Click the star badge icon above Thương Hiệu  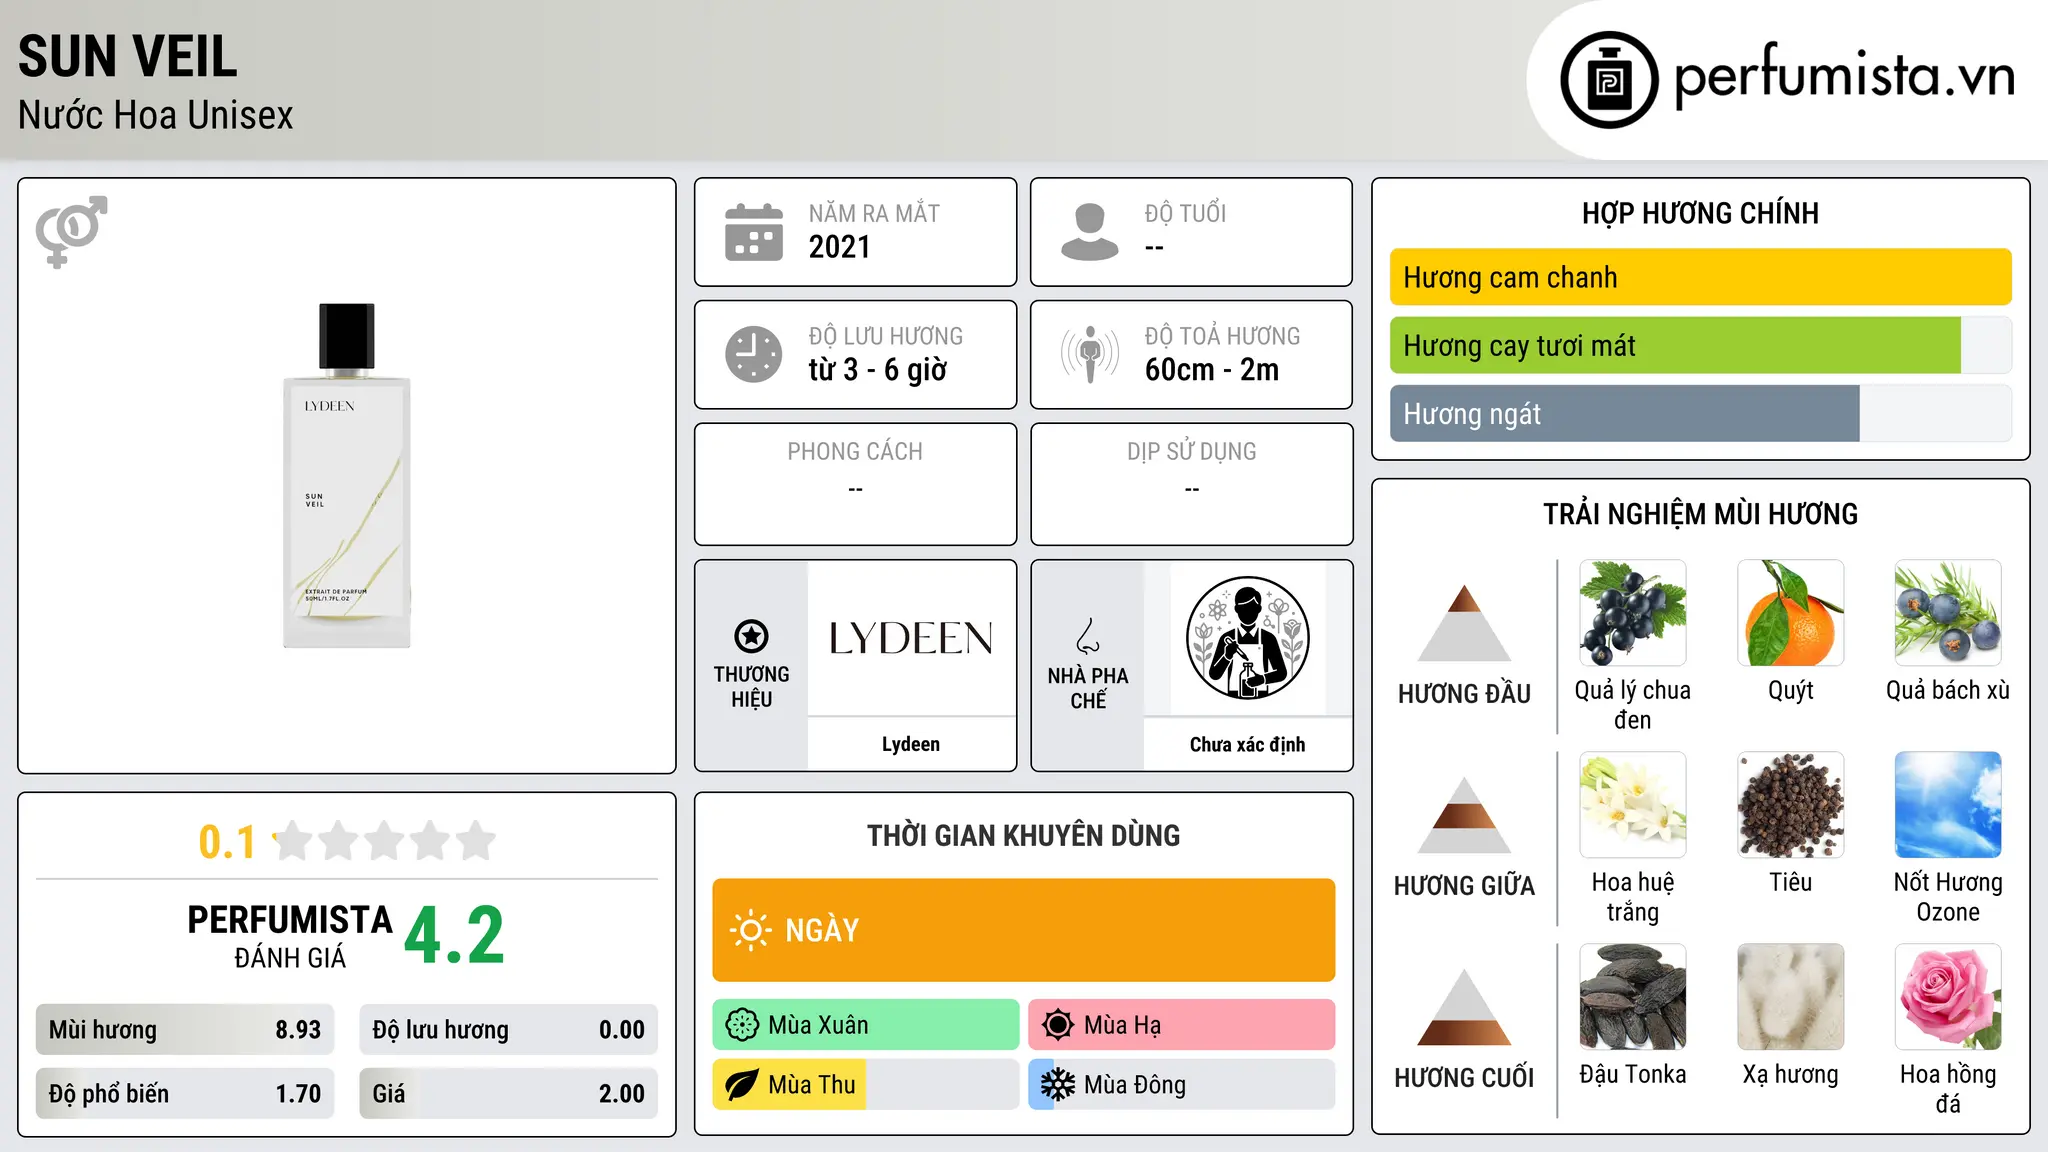[751, 635]
